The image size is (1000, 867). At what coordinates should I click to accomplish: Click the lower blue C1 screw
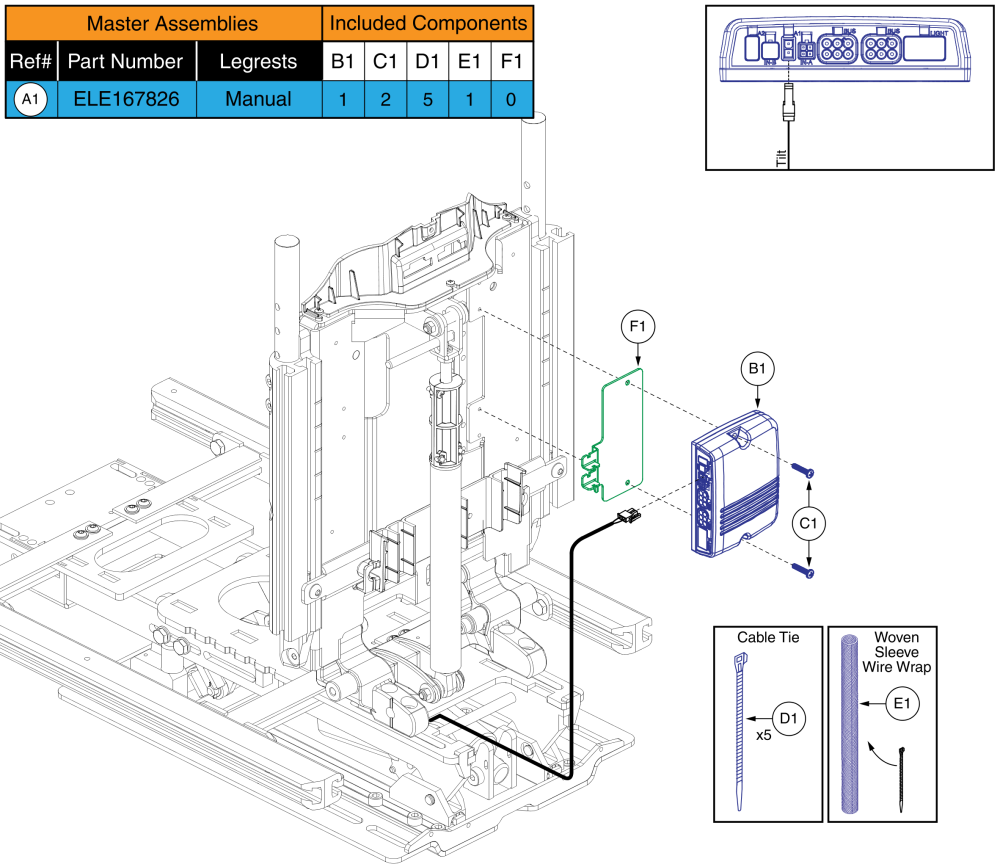click(802, 570)
